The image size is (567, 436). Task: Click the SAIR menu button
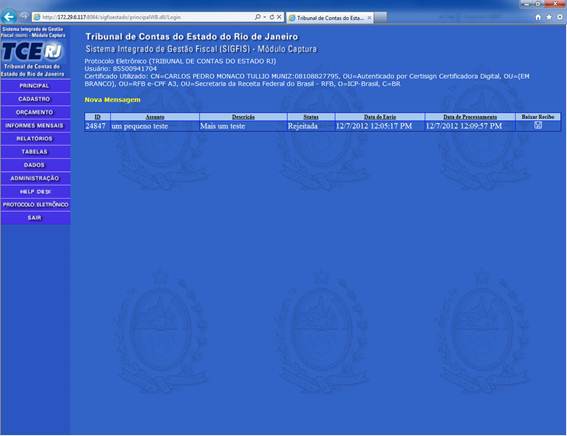pos(35,218)
